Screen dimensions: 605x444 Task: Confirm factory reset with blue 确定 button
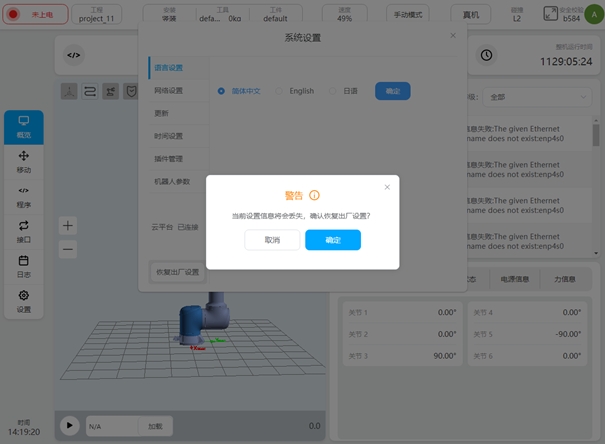pos(332,240)
